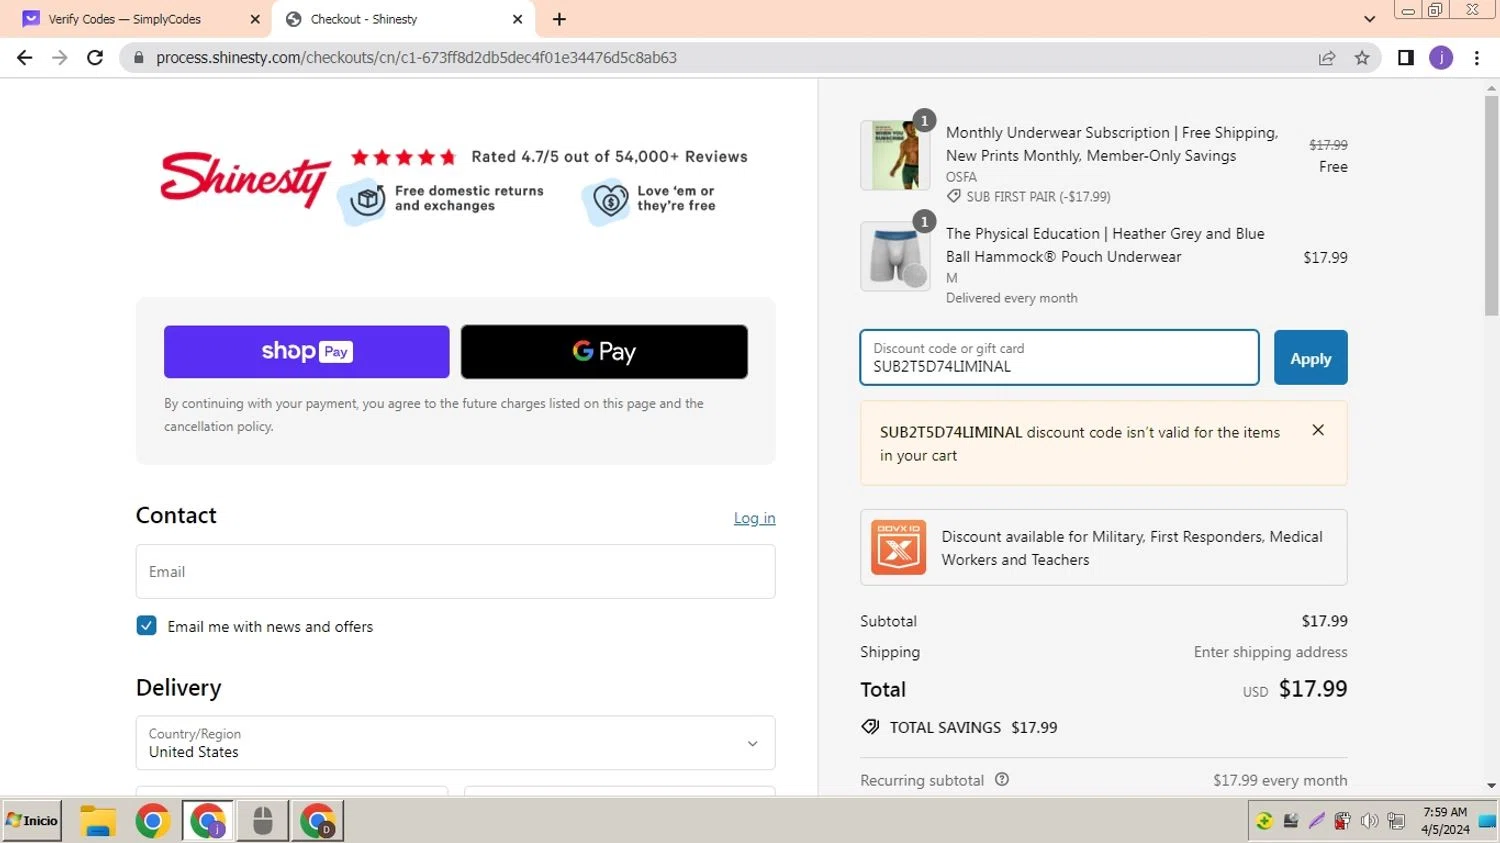Click the scrollbar down arrow
The width and height of the screenshot is (1500, 843).
pos(1491,786)
